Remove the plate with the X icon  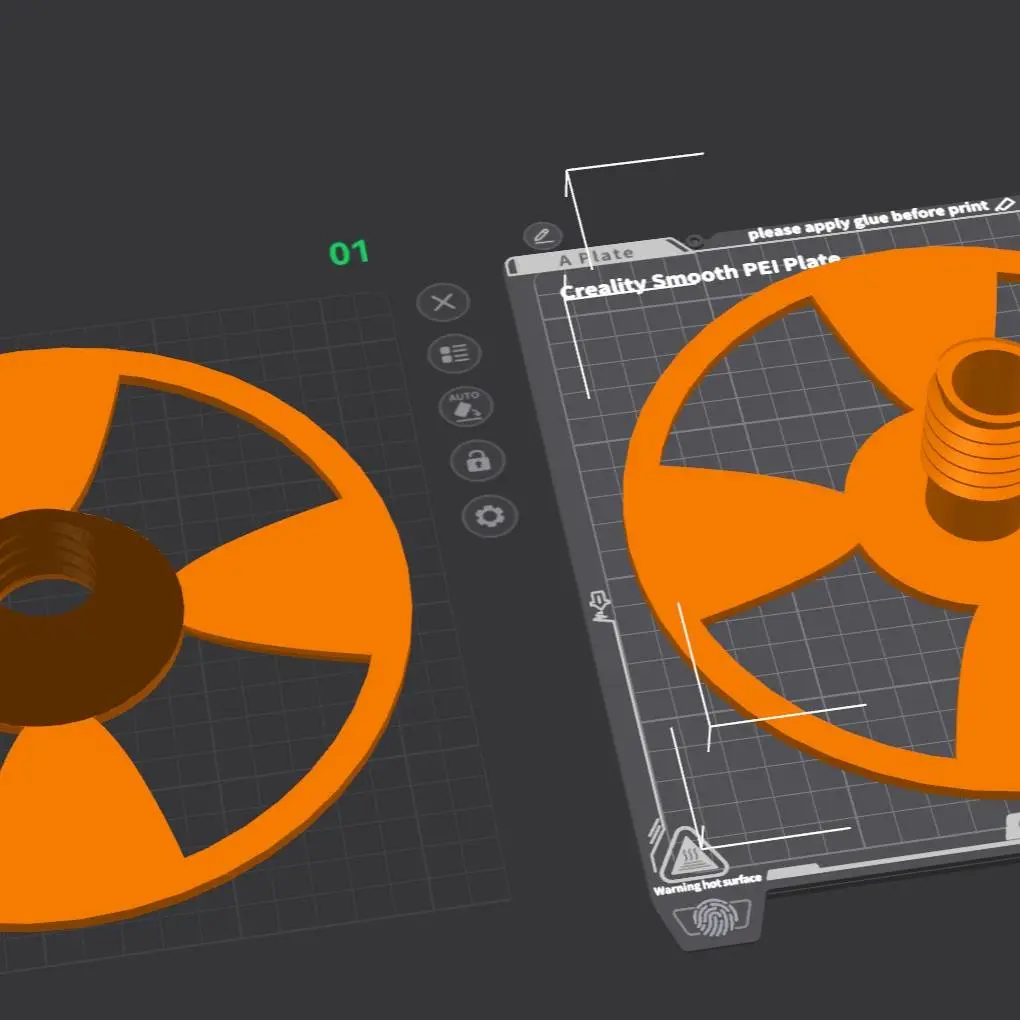click(444, 302)
